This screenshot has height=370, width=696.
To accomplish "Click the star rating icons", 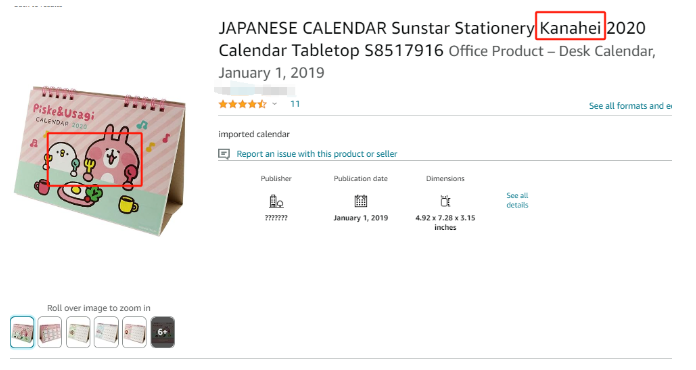I will [242, 104].
